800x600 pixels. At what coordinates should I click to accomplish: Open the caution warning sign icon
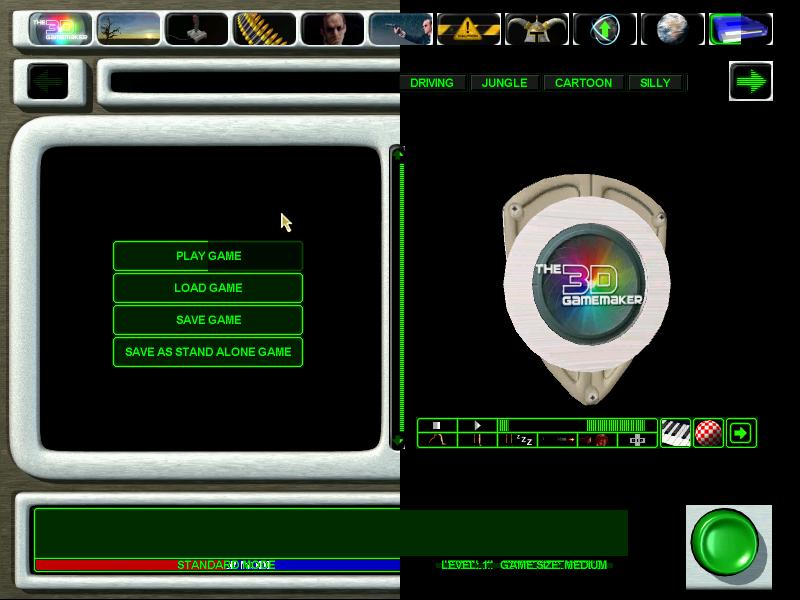click(x=469, y=29)
